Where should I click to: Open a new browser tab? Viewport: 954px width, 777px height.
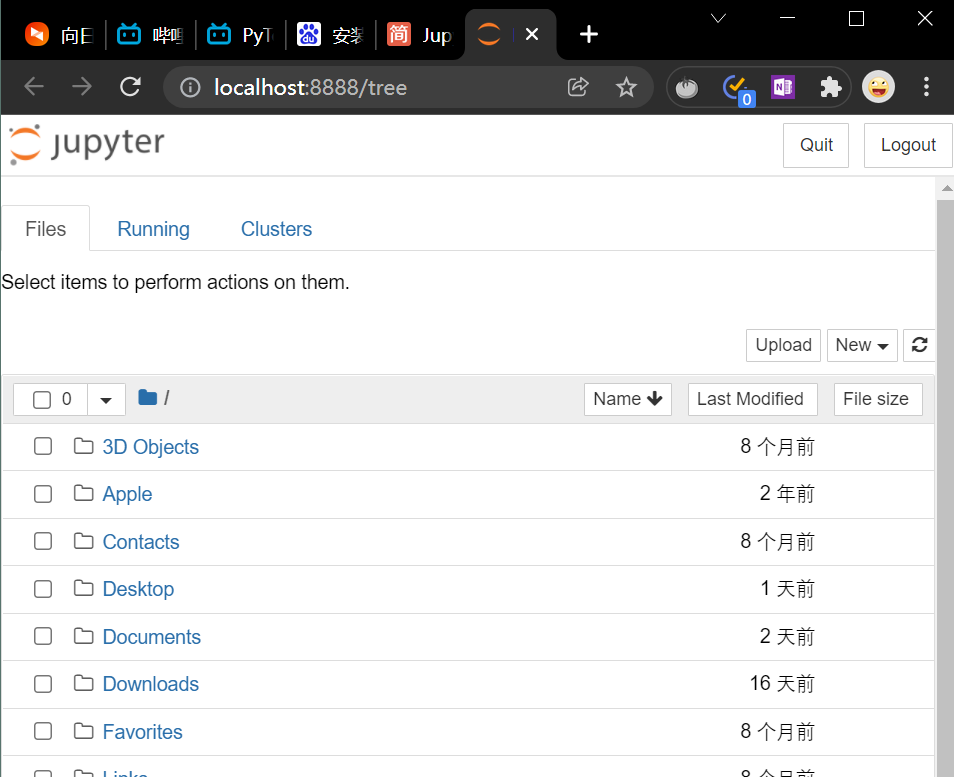[588, 34]
